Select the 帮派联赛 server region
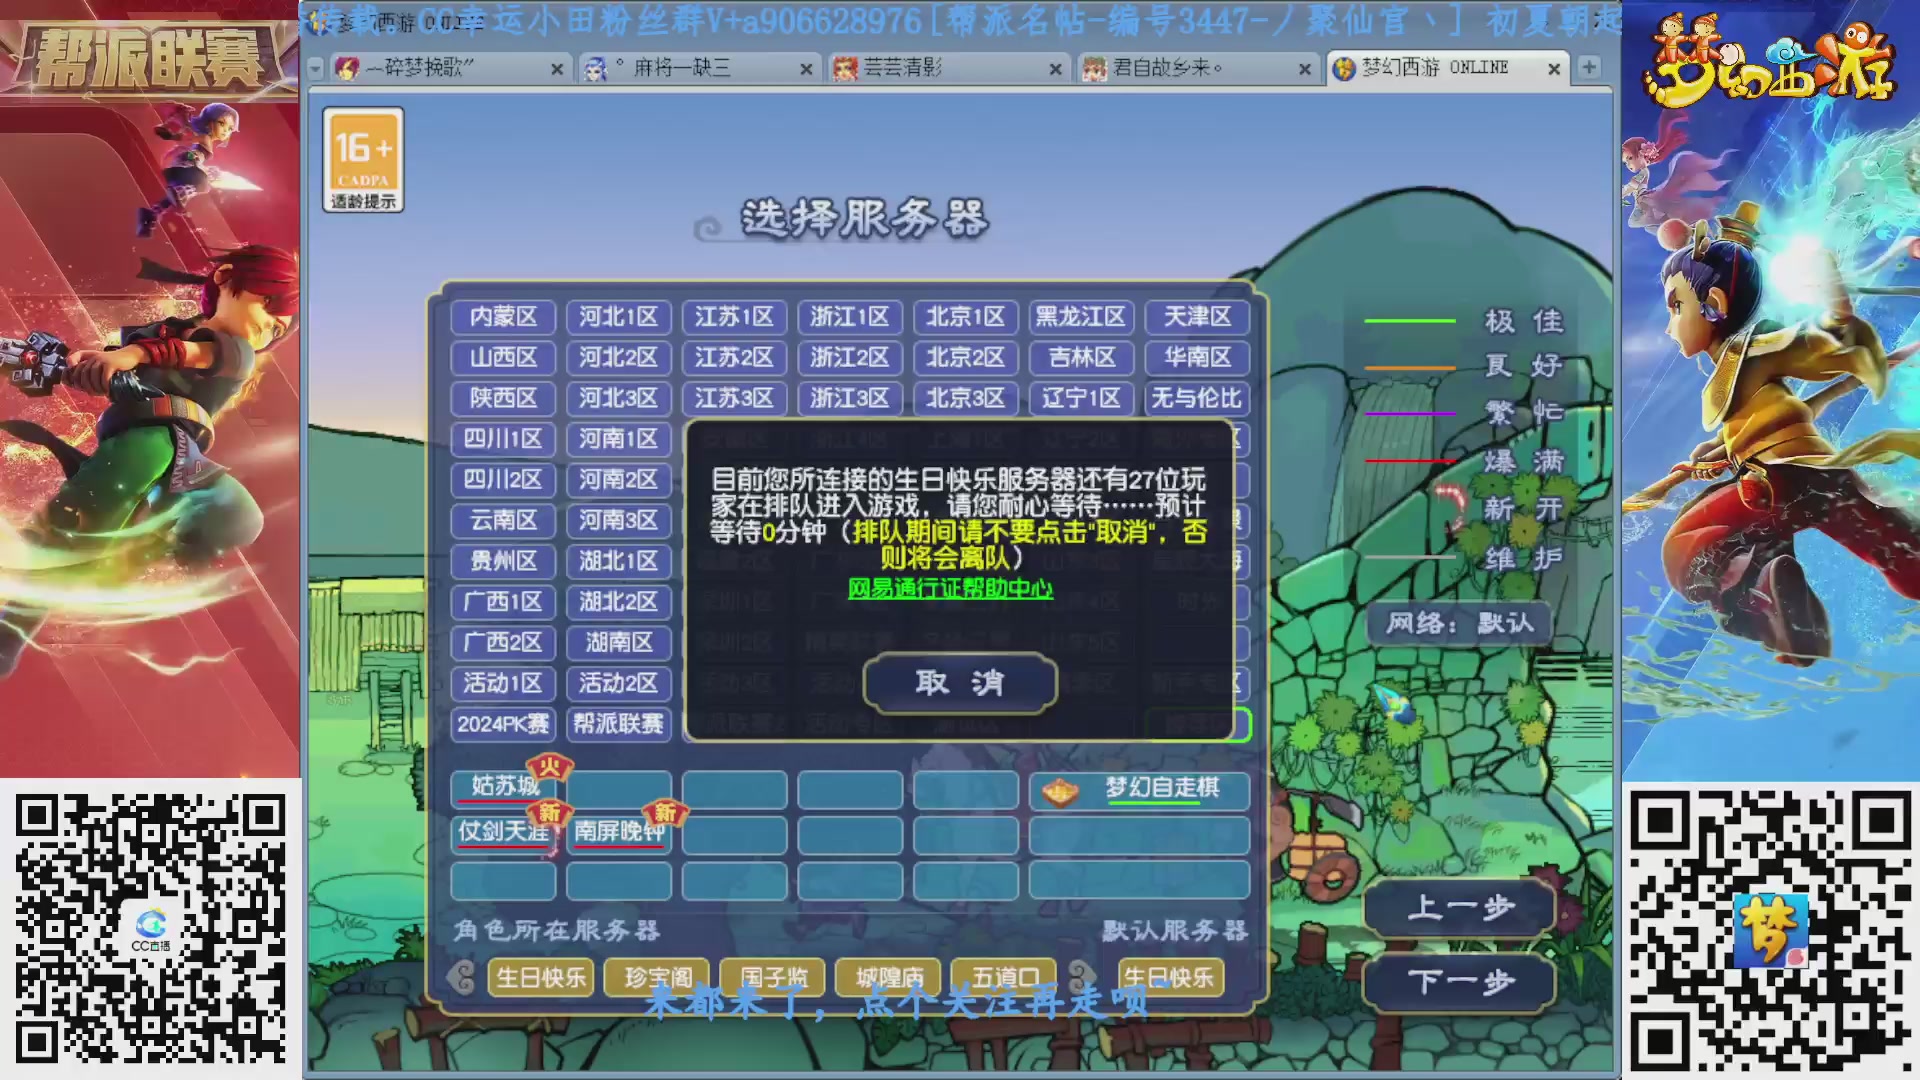 (618, 724)
